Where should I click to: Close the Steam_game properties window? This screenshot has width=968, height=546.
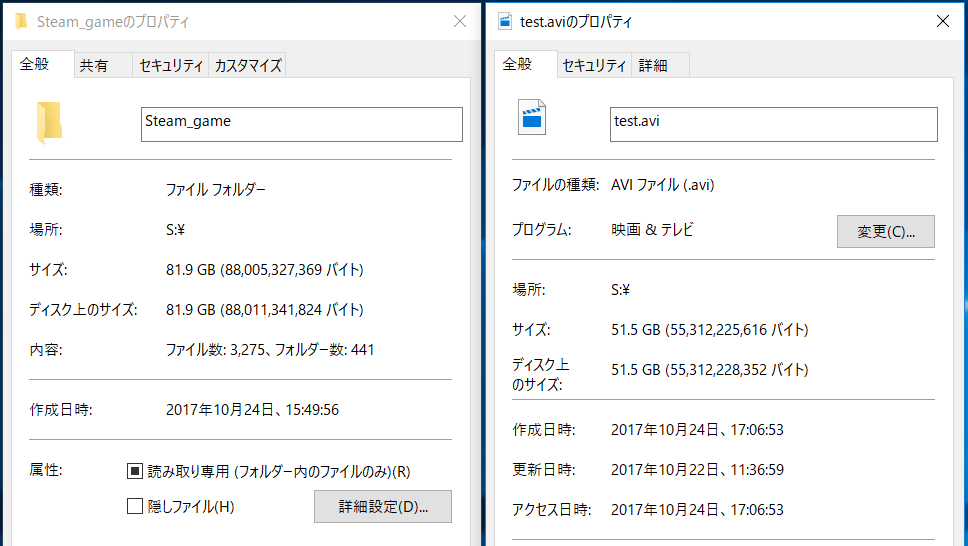(460, 22)
